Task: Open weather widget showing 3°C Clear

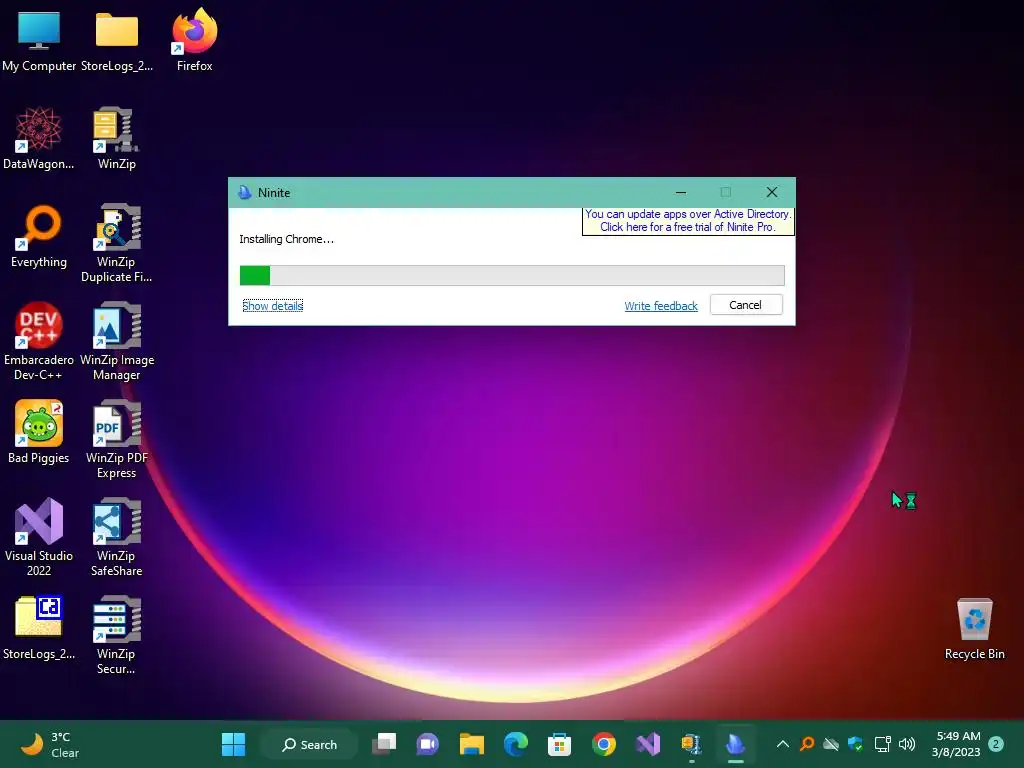Action: coord(49,744)
